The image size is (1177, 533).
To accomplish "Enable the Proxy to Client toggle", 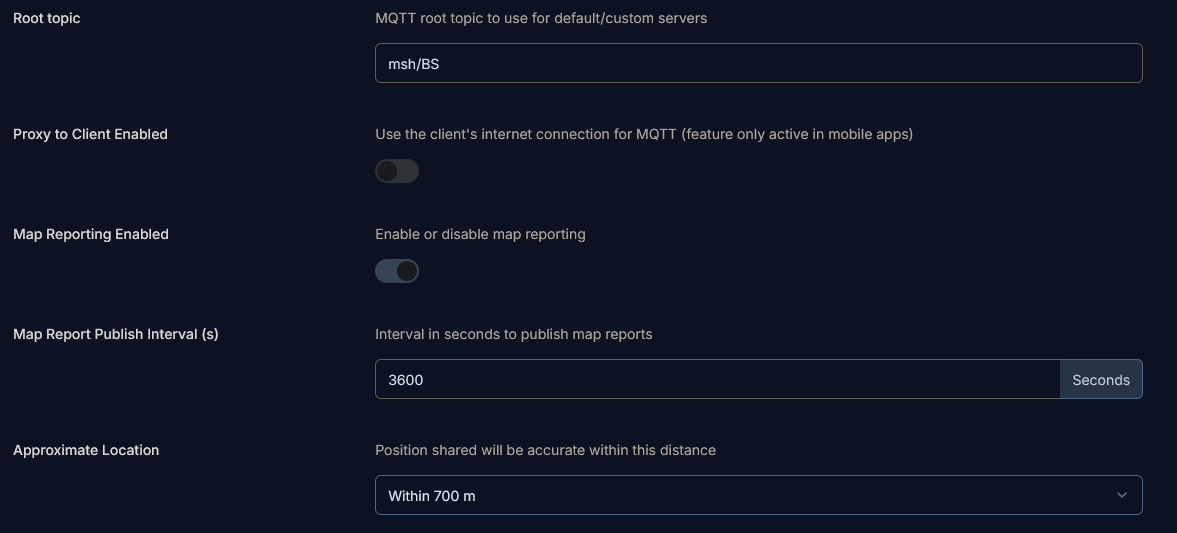I will point(397,171).
